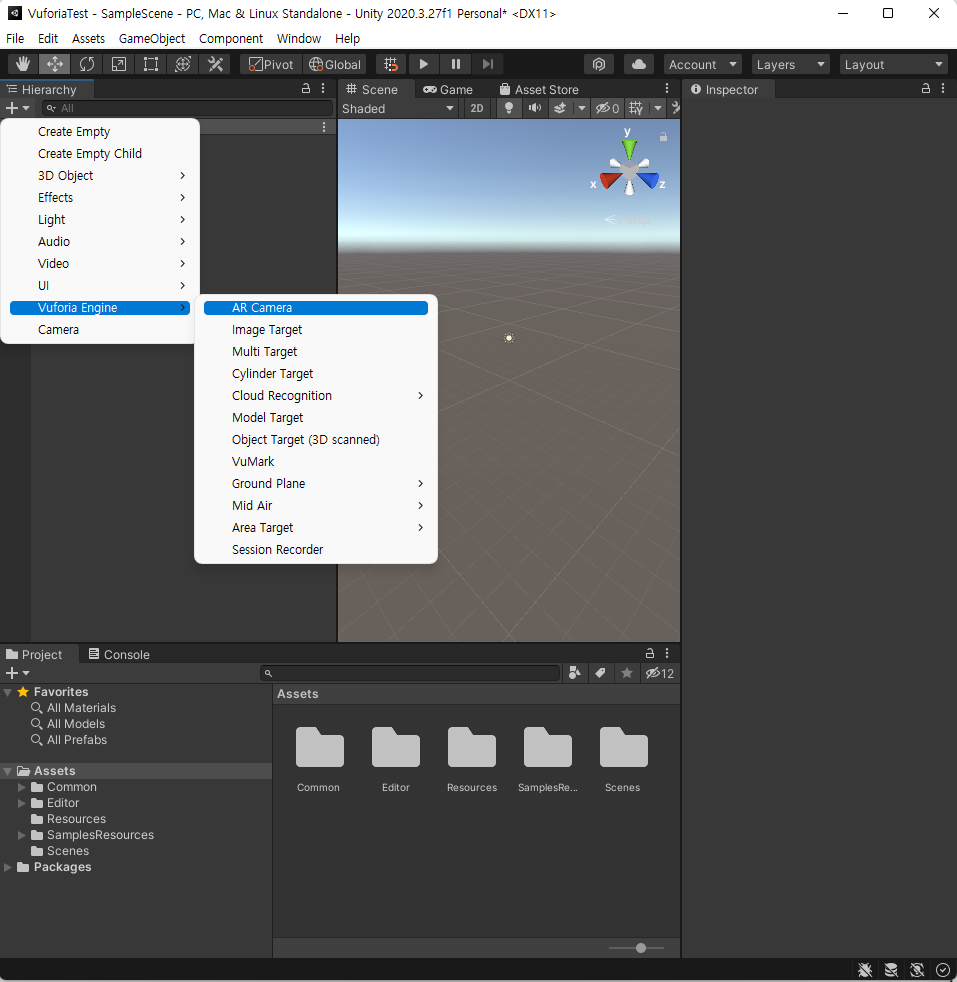Image resolution: width=957 pixels, height=982 pixels.
Task: Expand Cloud Recognition submenu
Action: (316, 396)
